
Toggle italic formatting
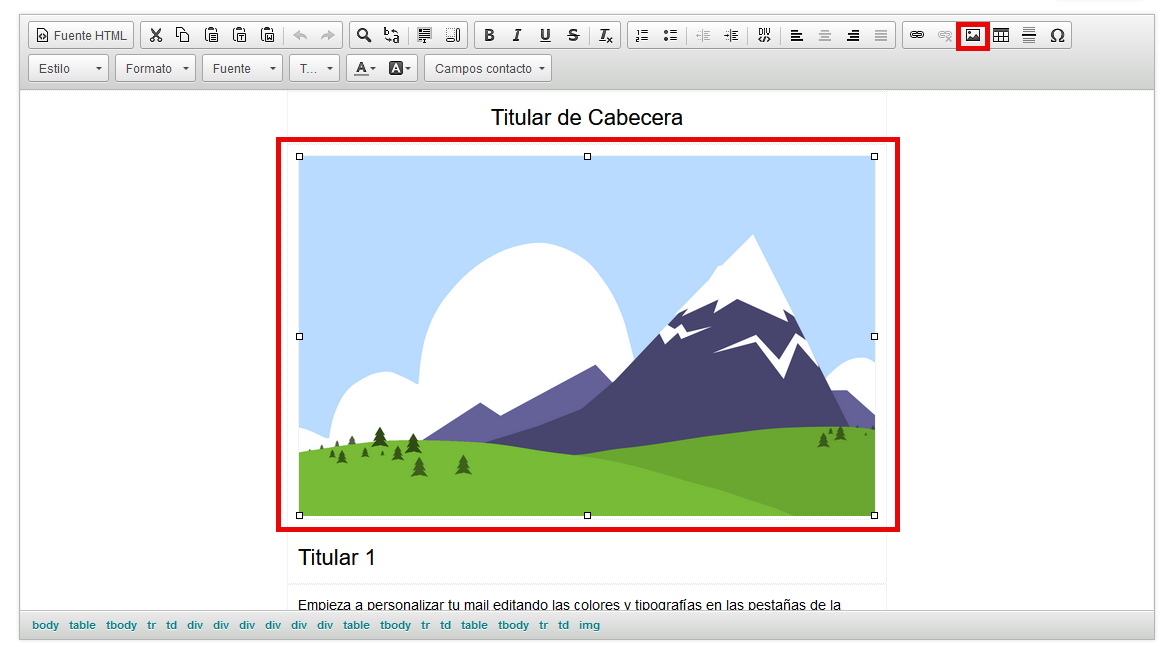pyautogui.click(x=517, y=36)
